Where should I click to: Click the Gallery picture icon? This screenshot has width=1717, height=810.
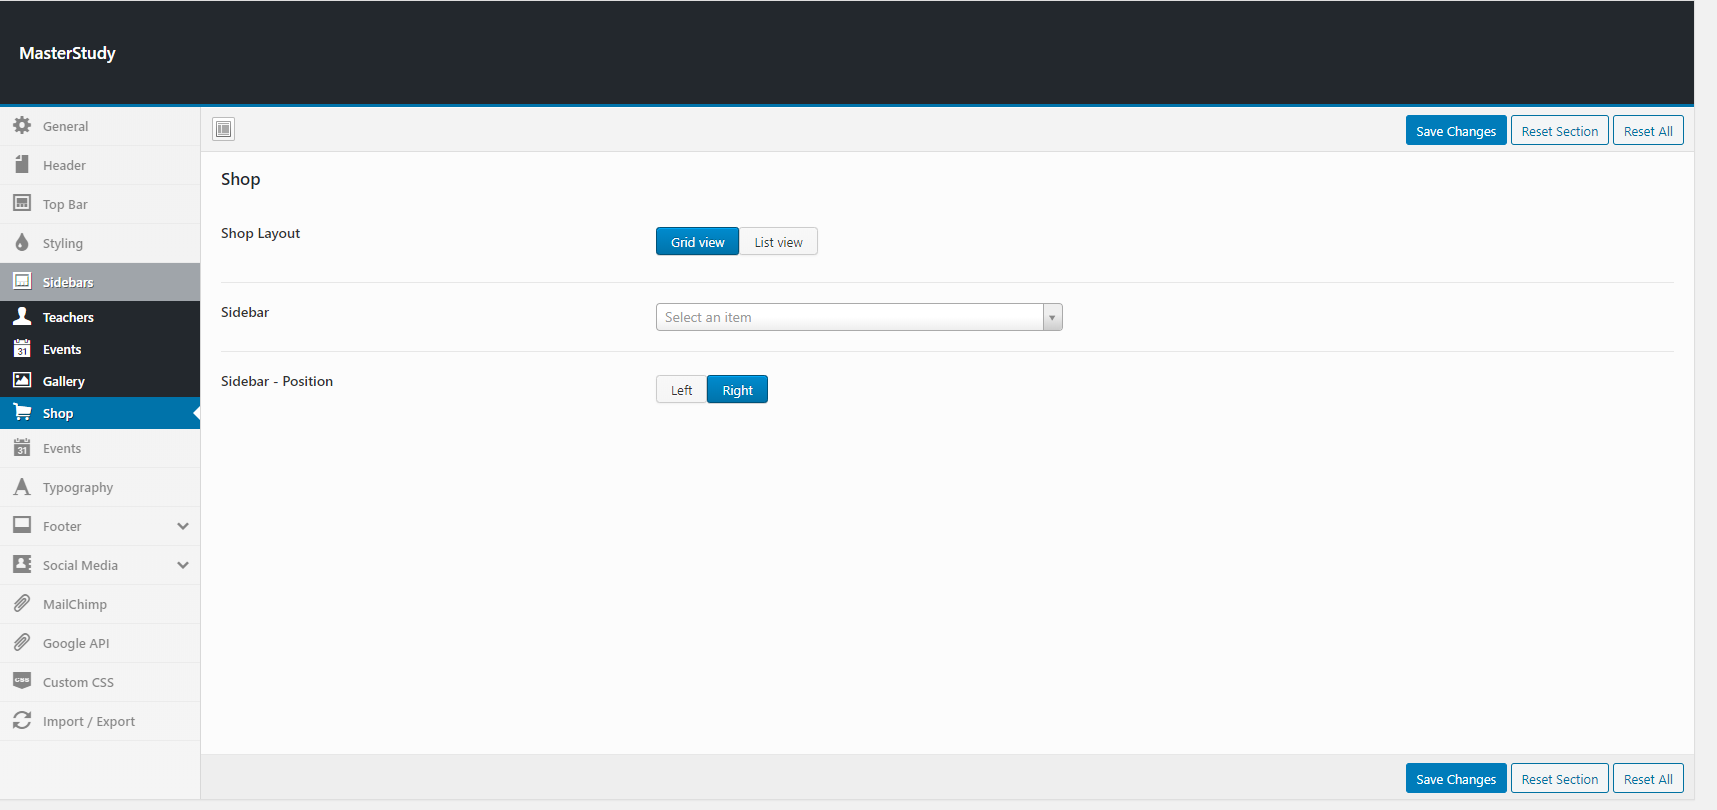coord(22,380)
